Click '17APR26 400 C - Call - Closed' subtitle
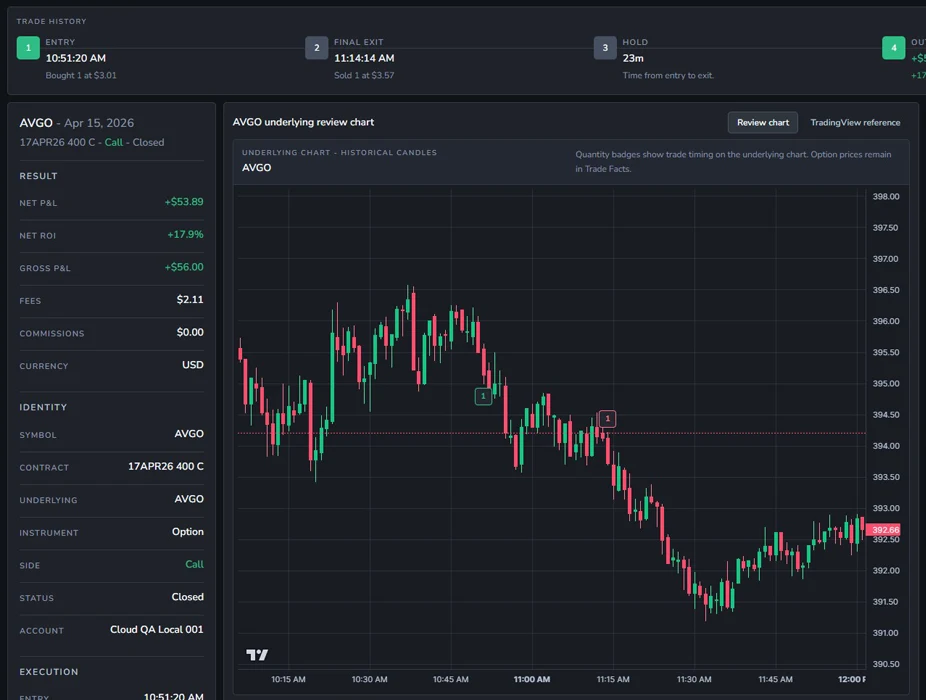The image size is (926, 700). [x=92, y=142]
